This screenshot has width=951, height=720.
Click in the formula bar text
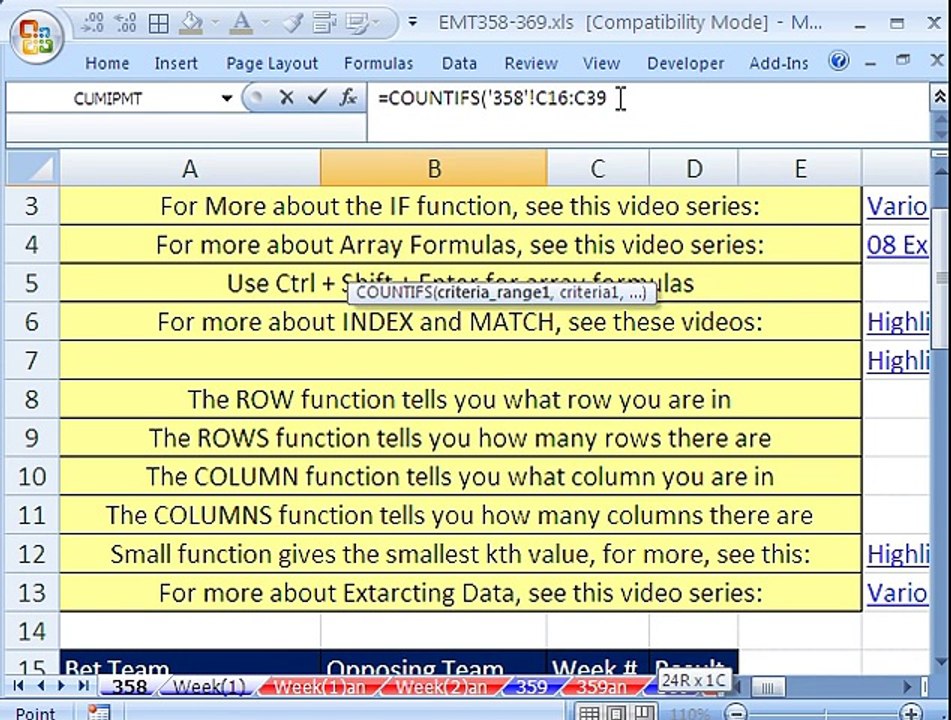(492, 98)
